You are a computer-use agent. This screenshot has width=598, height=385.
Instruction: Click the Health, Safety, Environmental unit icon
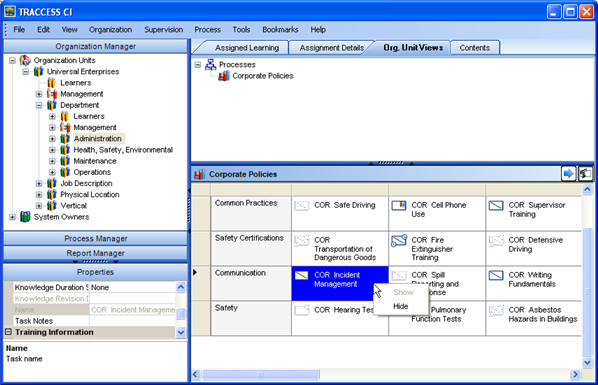click(x=65, y=150)
